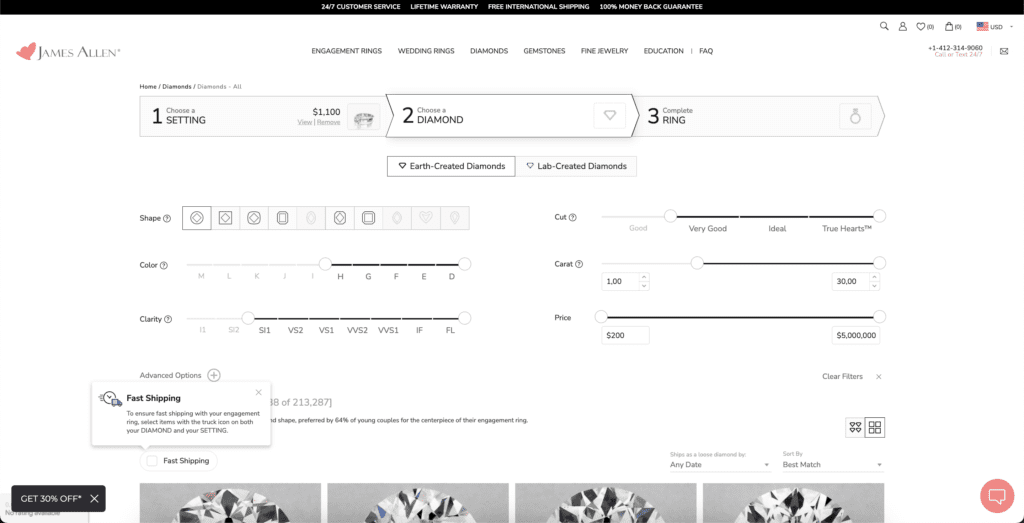The height and width of the screenshot is (523, 1024).
Task: Decrease minimum carat with down arrow
Action: [644, 286]
